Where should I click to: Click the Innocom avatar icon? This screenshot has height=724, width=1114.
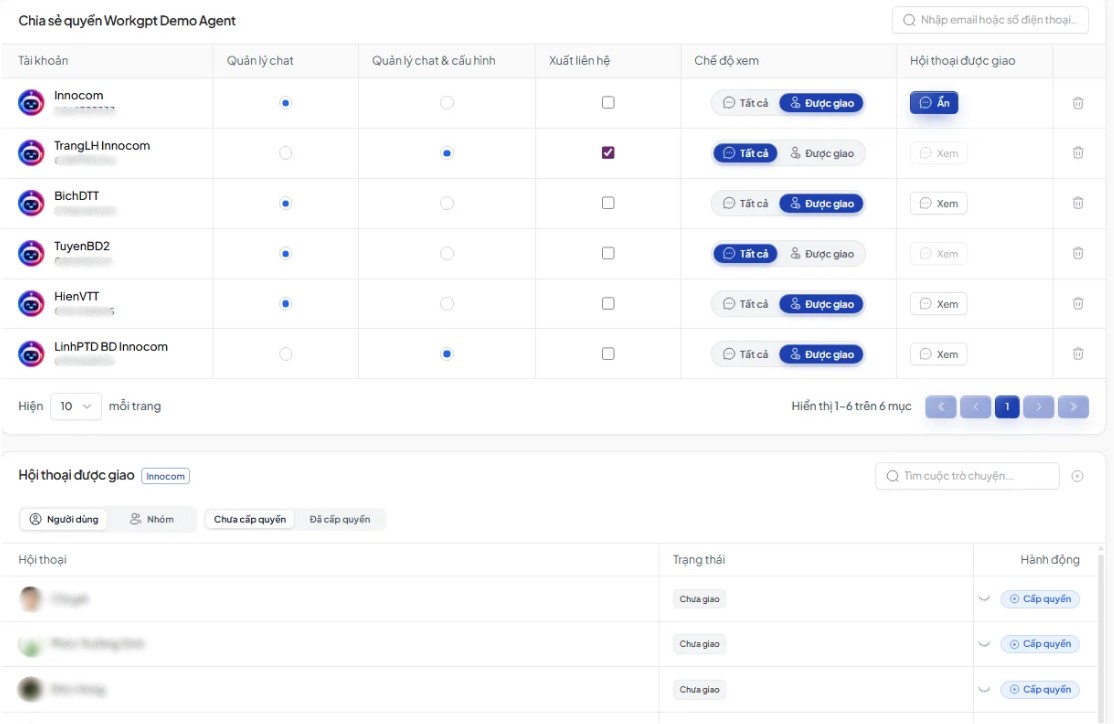tap(31, 103)
